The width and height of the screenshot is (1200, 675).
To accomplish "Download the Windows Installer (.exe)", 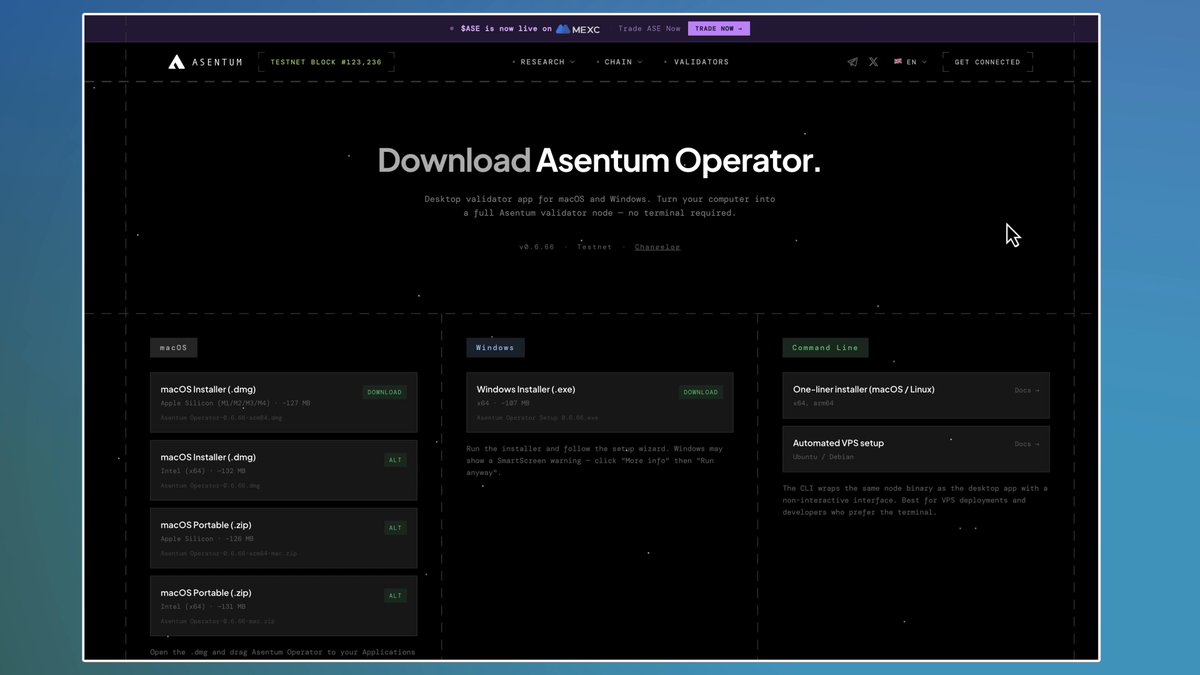I will pyautogui.click(x=701, y=392).
